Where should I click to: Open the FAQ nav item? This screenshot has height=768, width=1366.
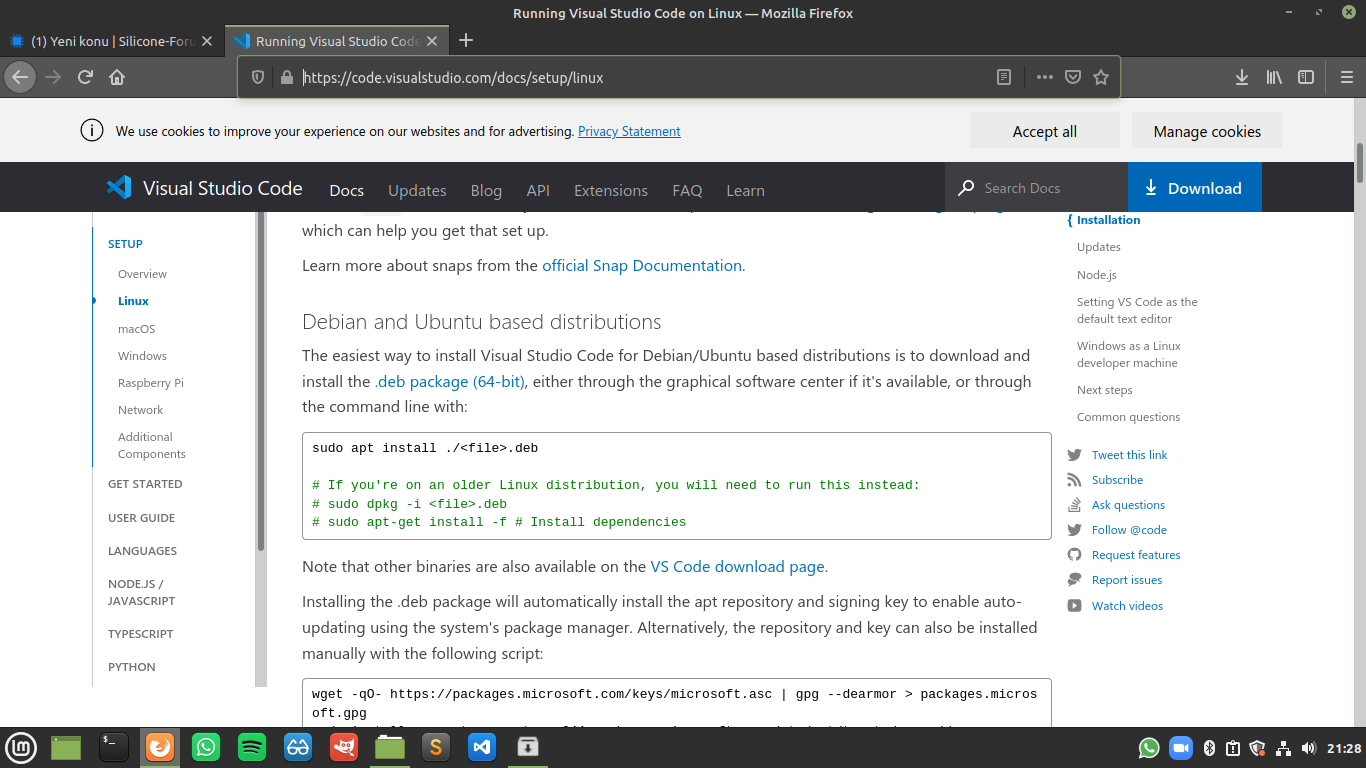click(x=687, y=190)
